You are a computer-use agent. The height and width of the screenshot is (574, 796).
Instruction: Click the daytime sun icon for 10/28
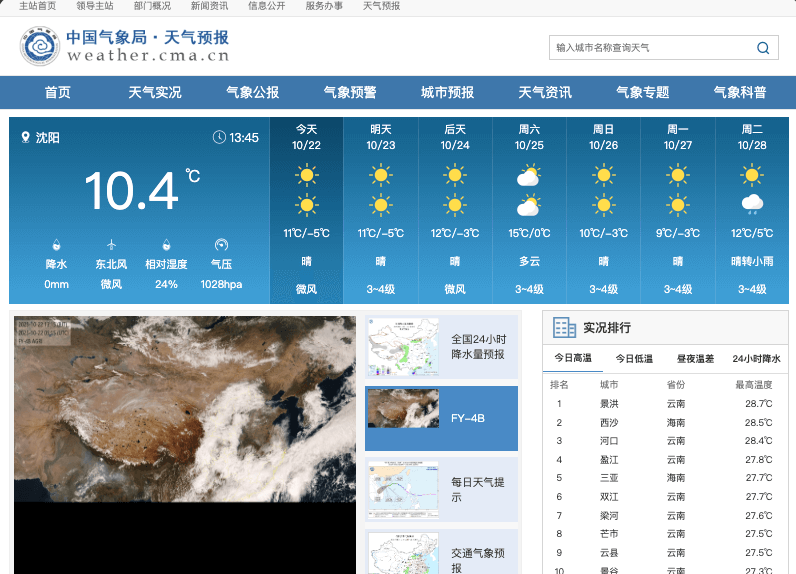point(752,176)
